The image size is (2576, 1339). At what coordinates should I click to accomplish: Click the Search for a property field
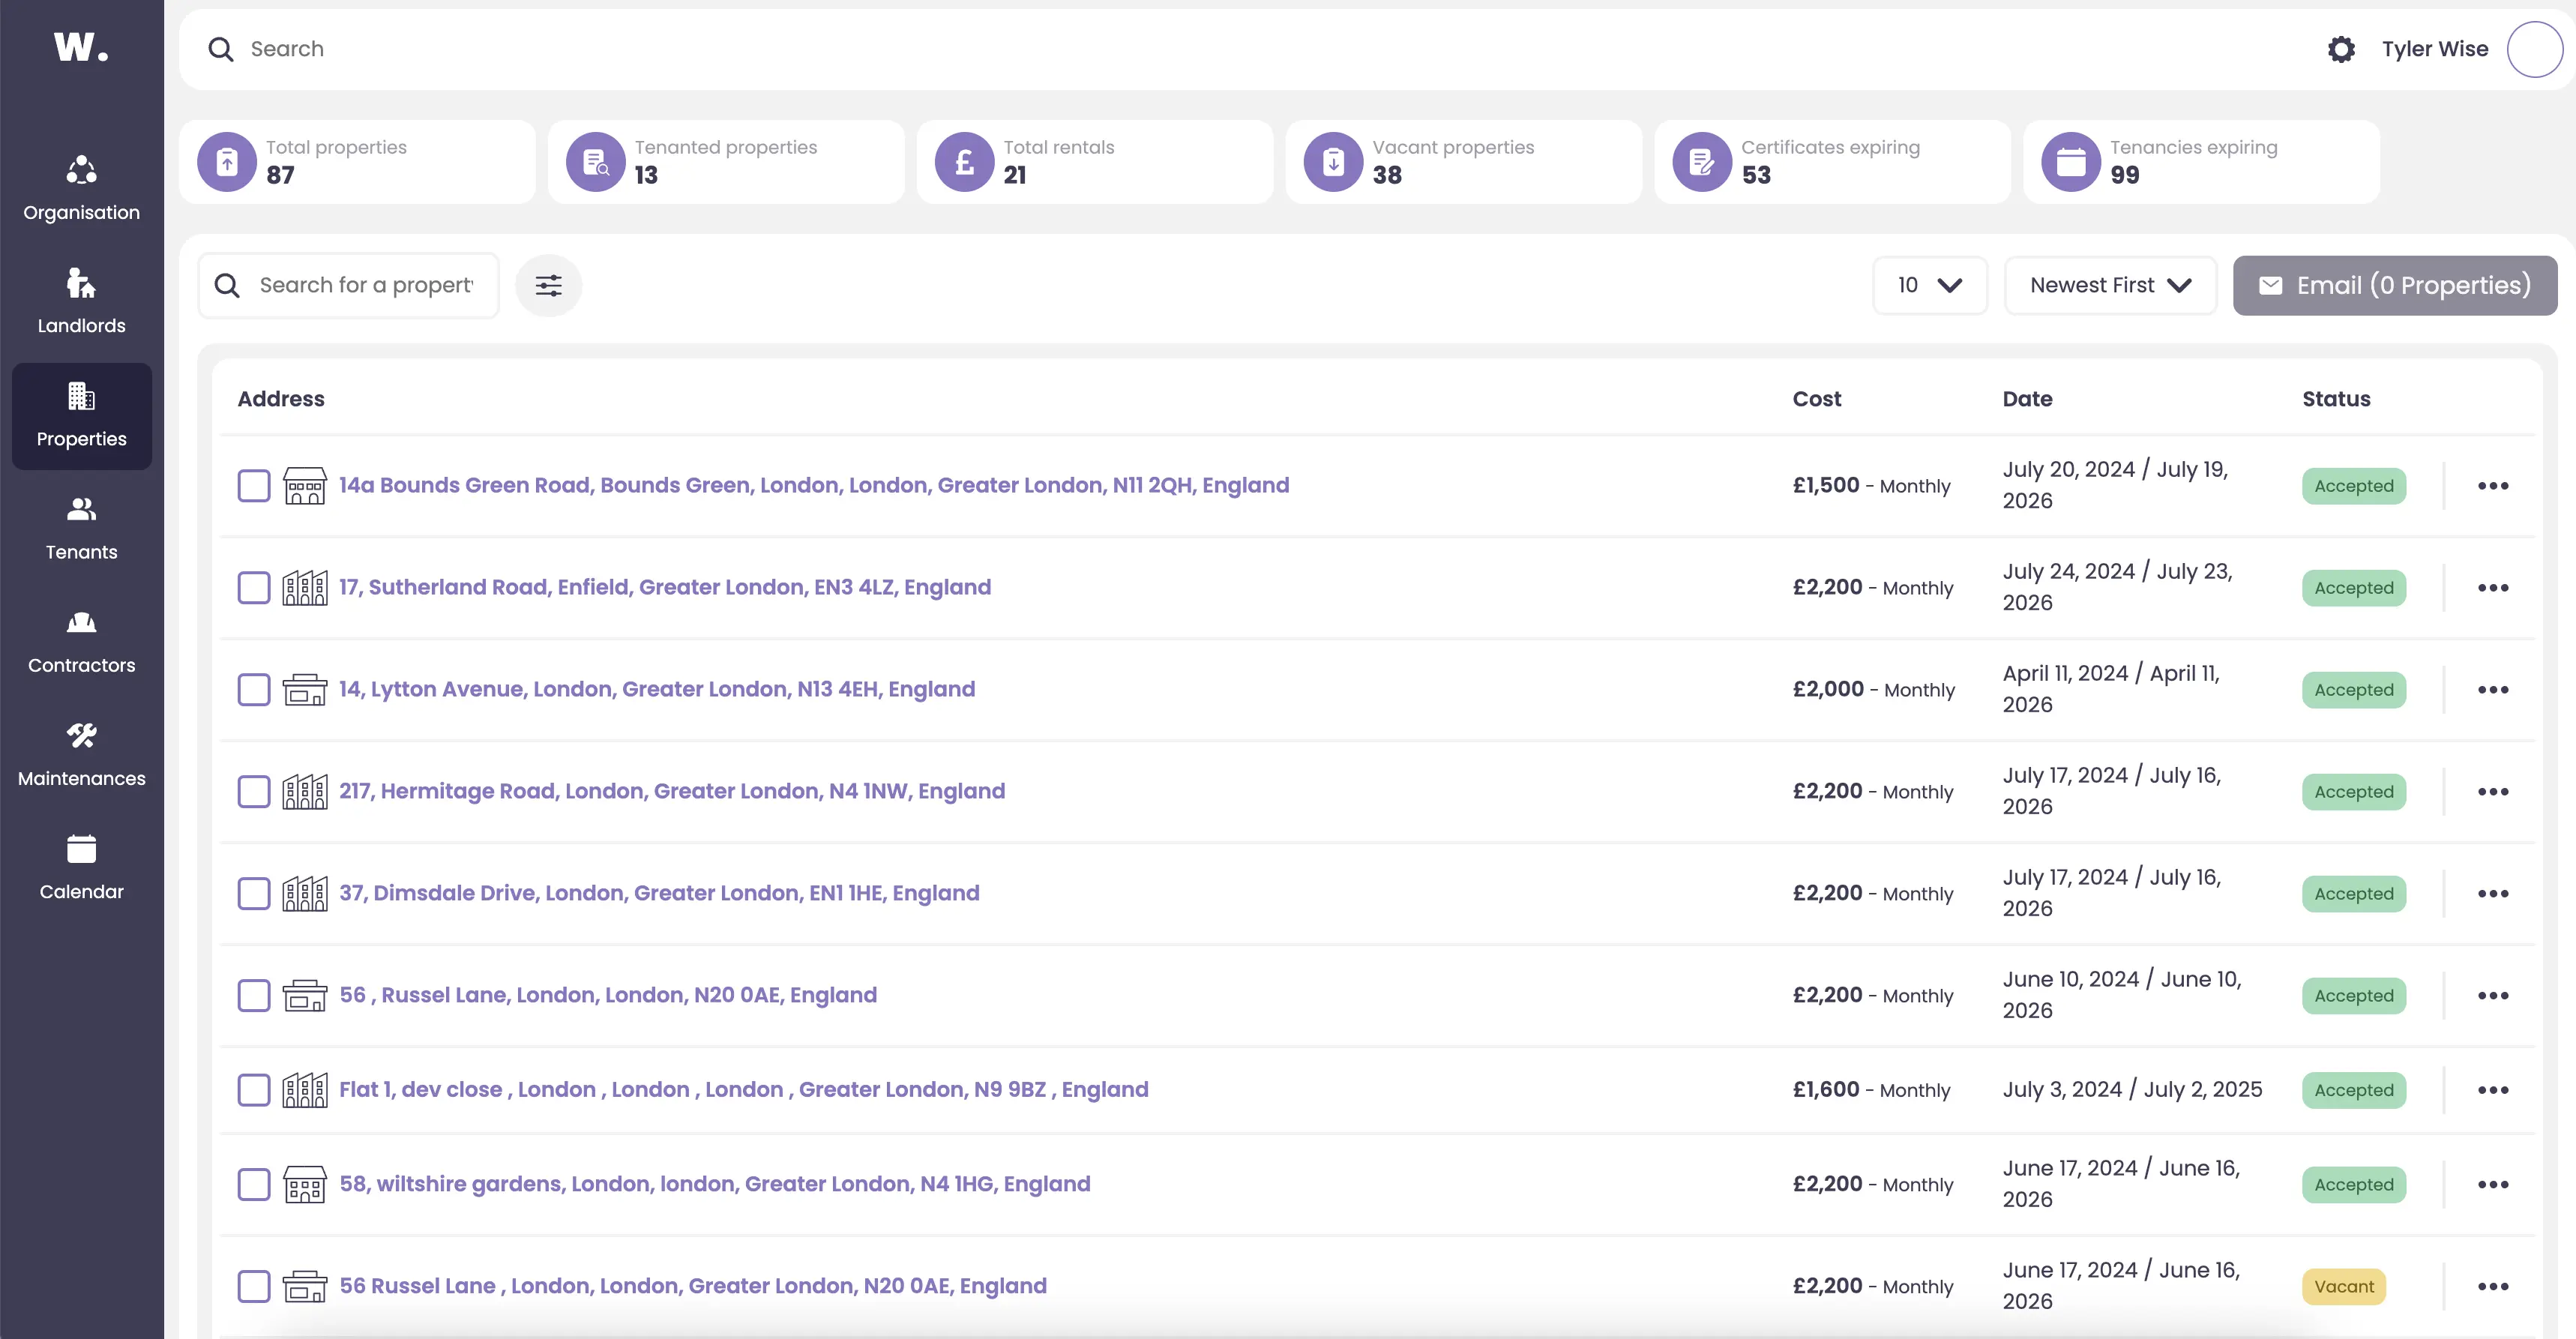pos(365,286)
